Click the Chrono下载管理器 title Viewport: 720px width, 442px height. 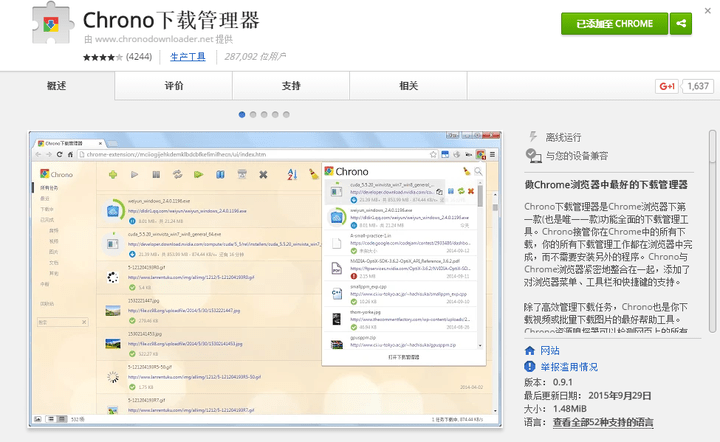[x=171, y=20]
